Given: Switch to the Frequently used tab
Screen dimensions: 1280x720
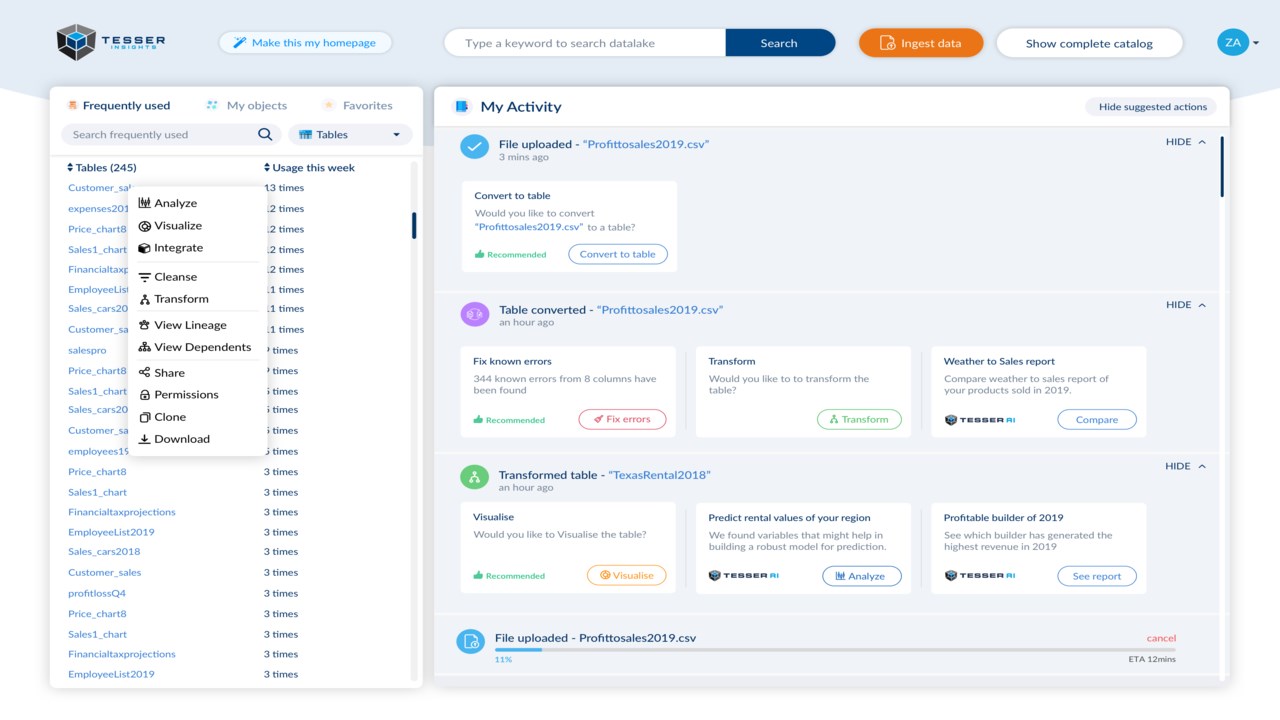Looking at the screenshot, I should (118, 105).
